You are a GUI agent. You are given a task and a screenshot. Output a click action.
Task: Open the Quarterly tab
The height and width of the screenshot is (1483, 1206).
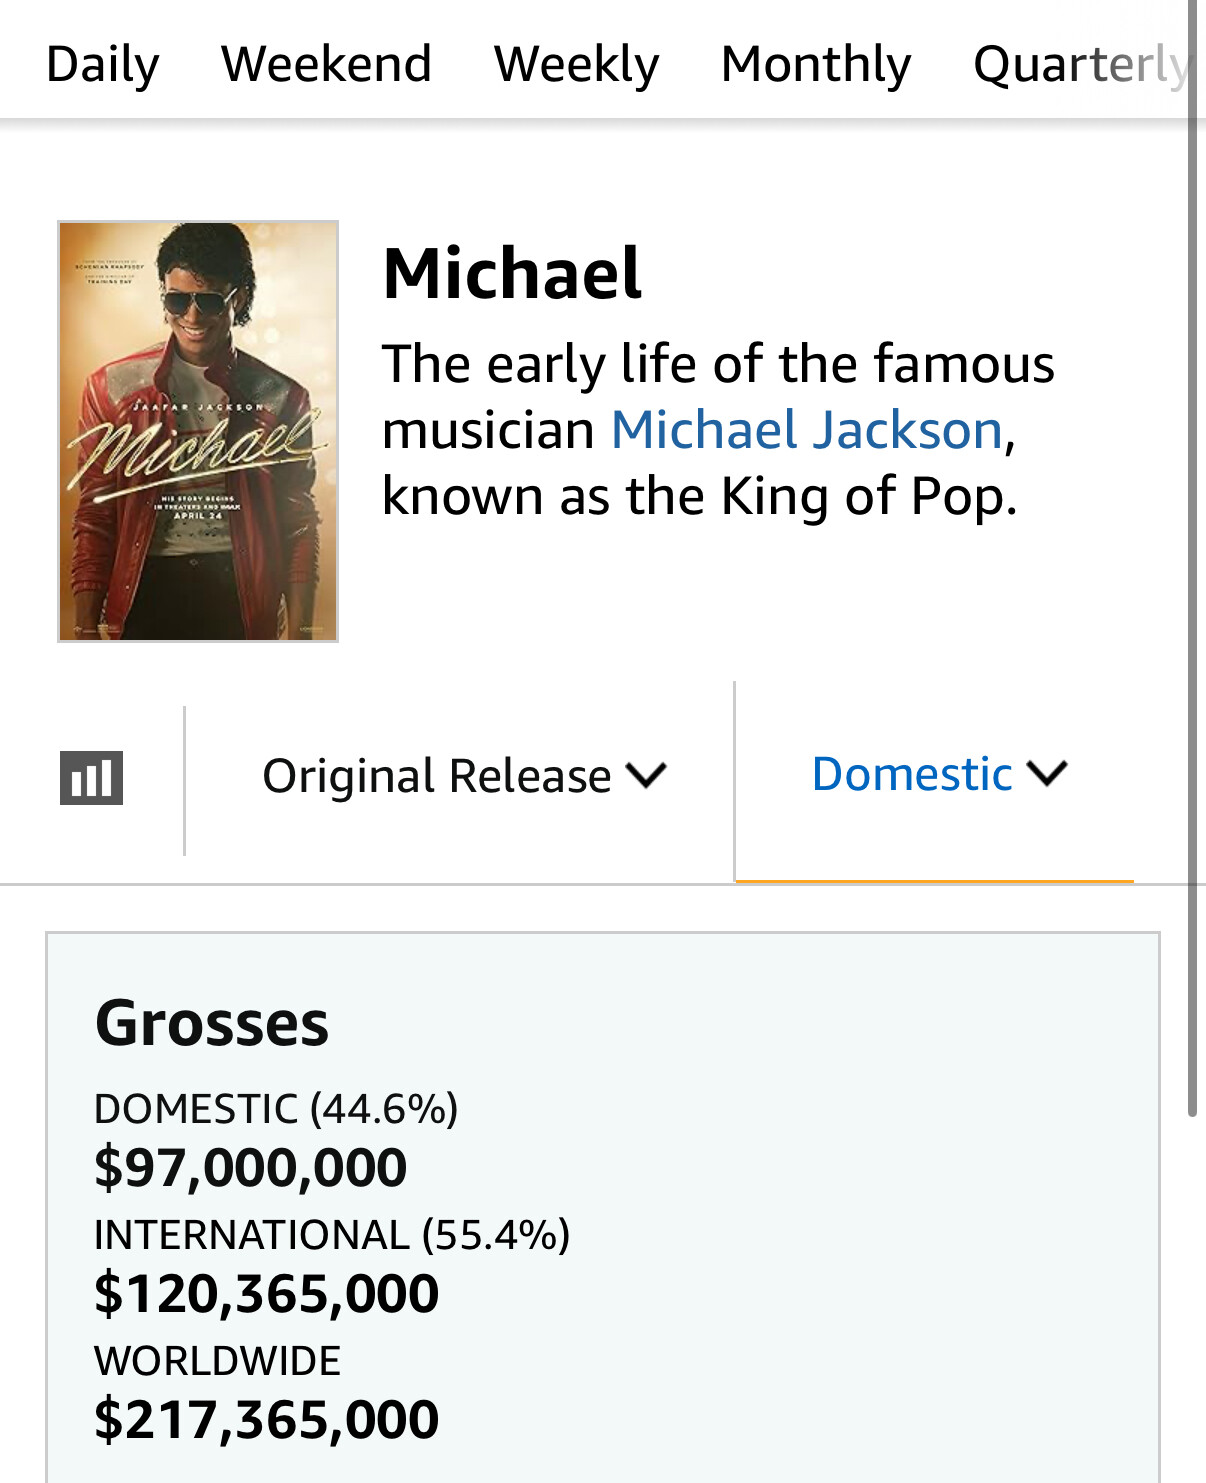click(x=1082, y=64)
